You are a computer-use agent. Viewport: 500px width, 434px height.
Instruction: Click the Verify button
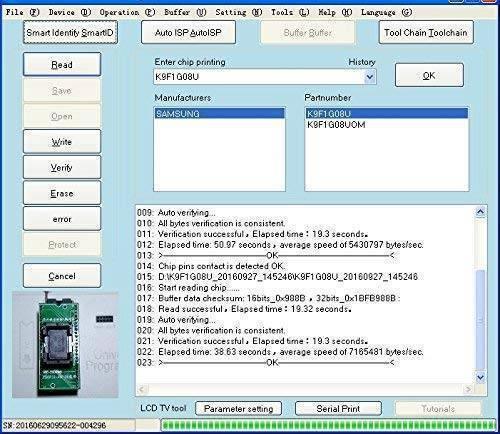click(62, 167)
